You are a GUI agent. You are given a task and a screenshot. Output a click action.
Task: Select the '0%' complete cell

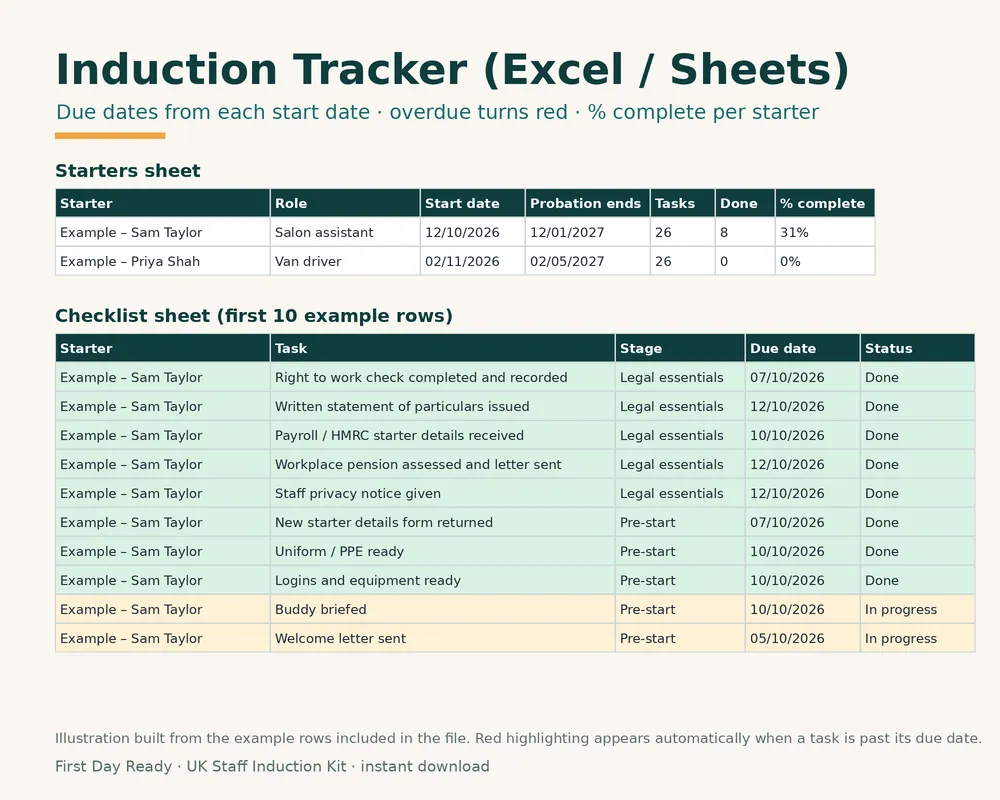click(x=825, y=261)
